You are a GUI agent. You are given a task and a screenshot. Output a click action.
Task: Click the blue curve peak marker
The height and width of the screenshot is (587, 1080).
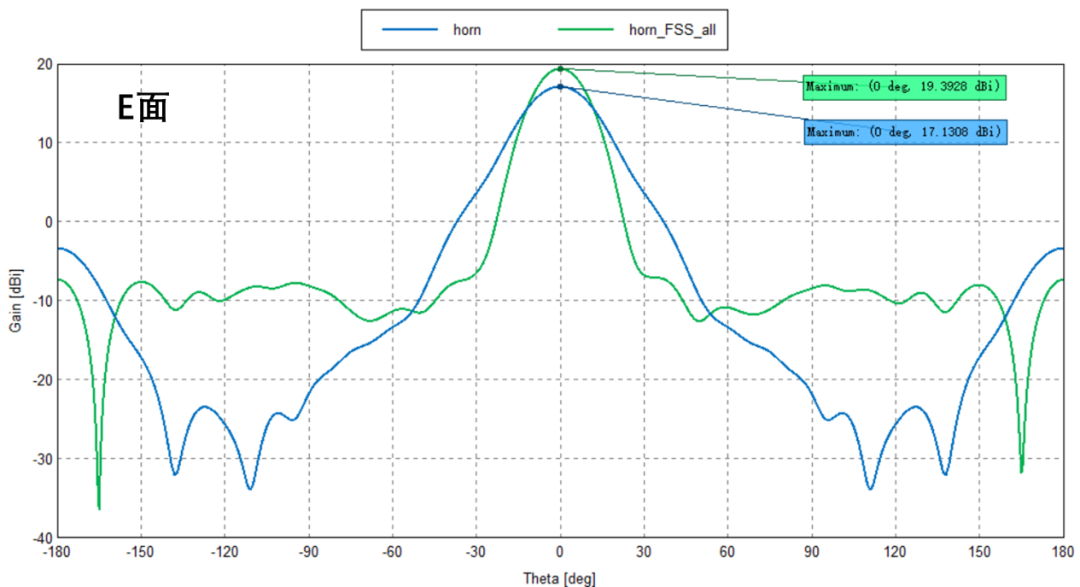[560, 87]
